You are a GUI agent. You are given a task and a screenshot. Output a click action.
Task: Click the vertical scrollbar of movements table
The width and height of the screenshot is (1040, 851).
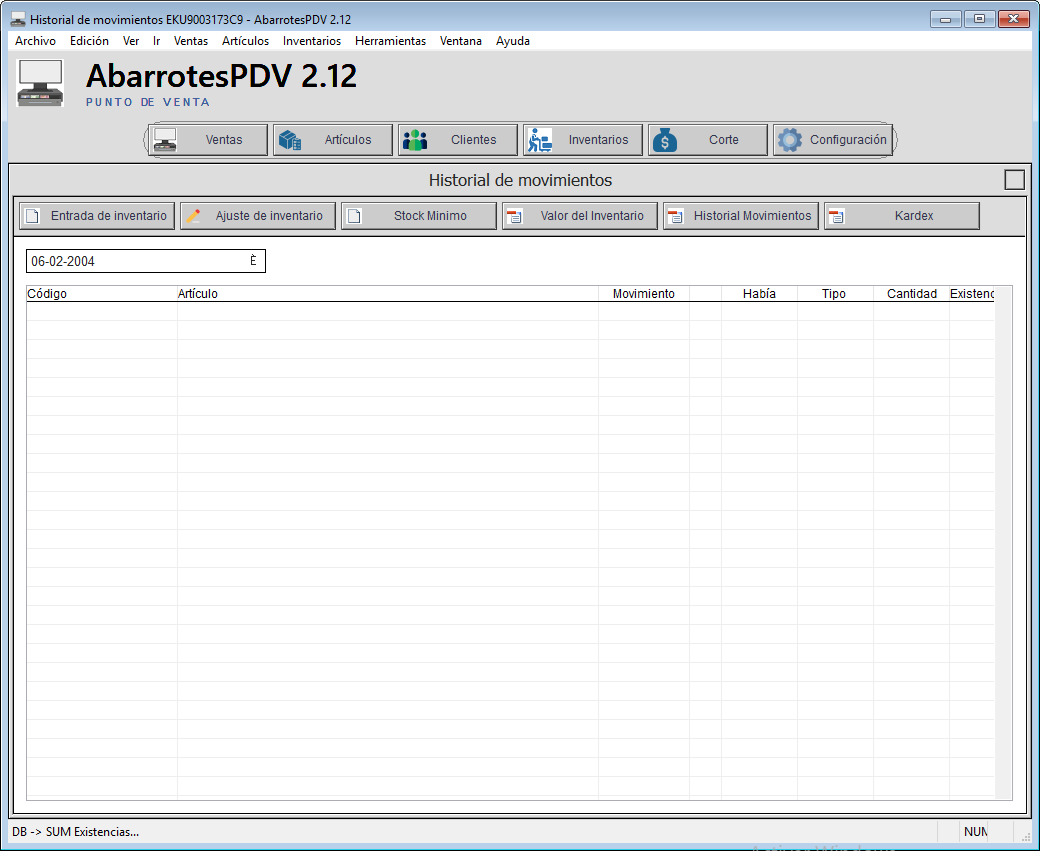[x=1004, y=543]
